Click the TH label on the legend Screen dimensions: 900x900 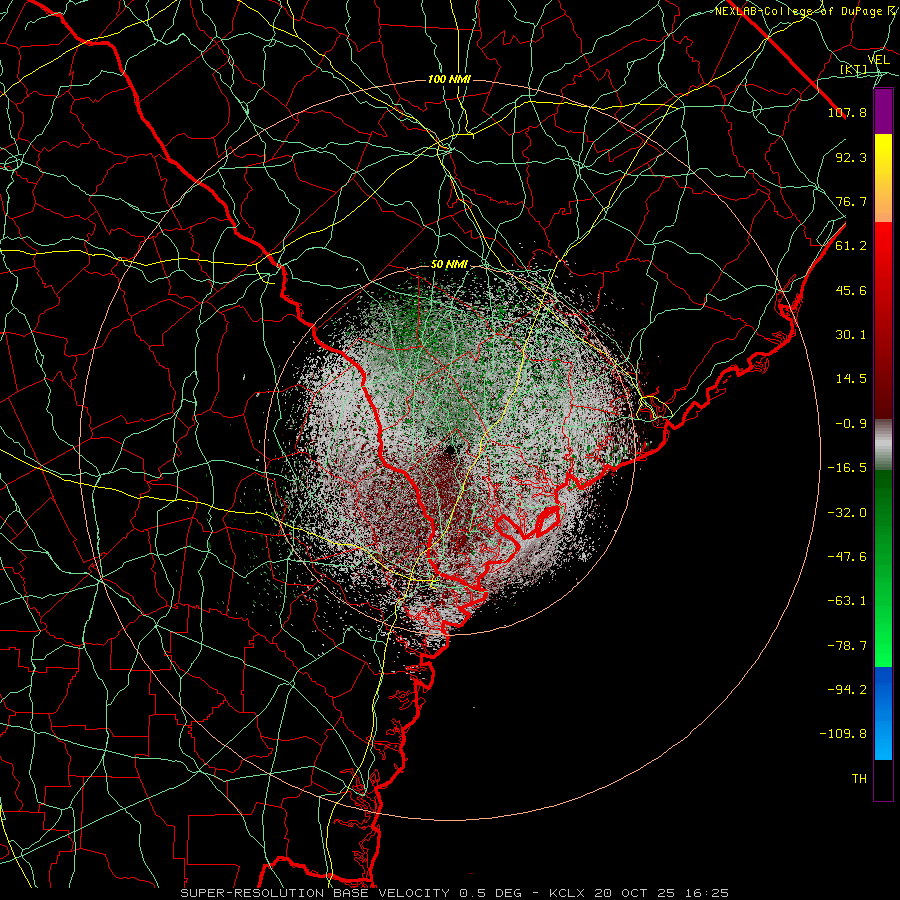(x=859, y=779)
